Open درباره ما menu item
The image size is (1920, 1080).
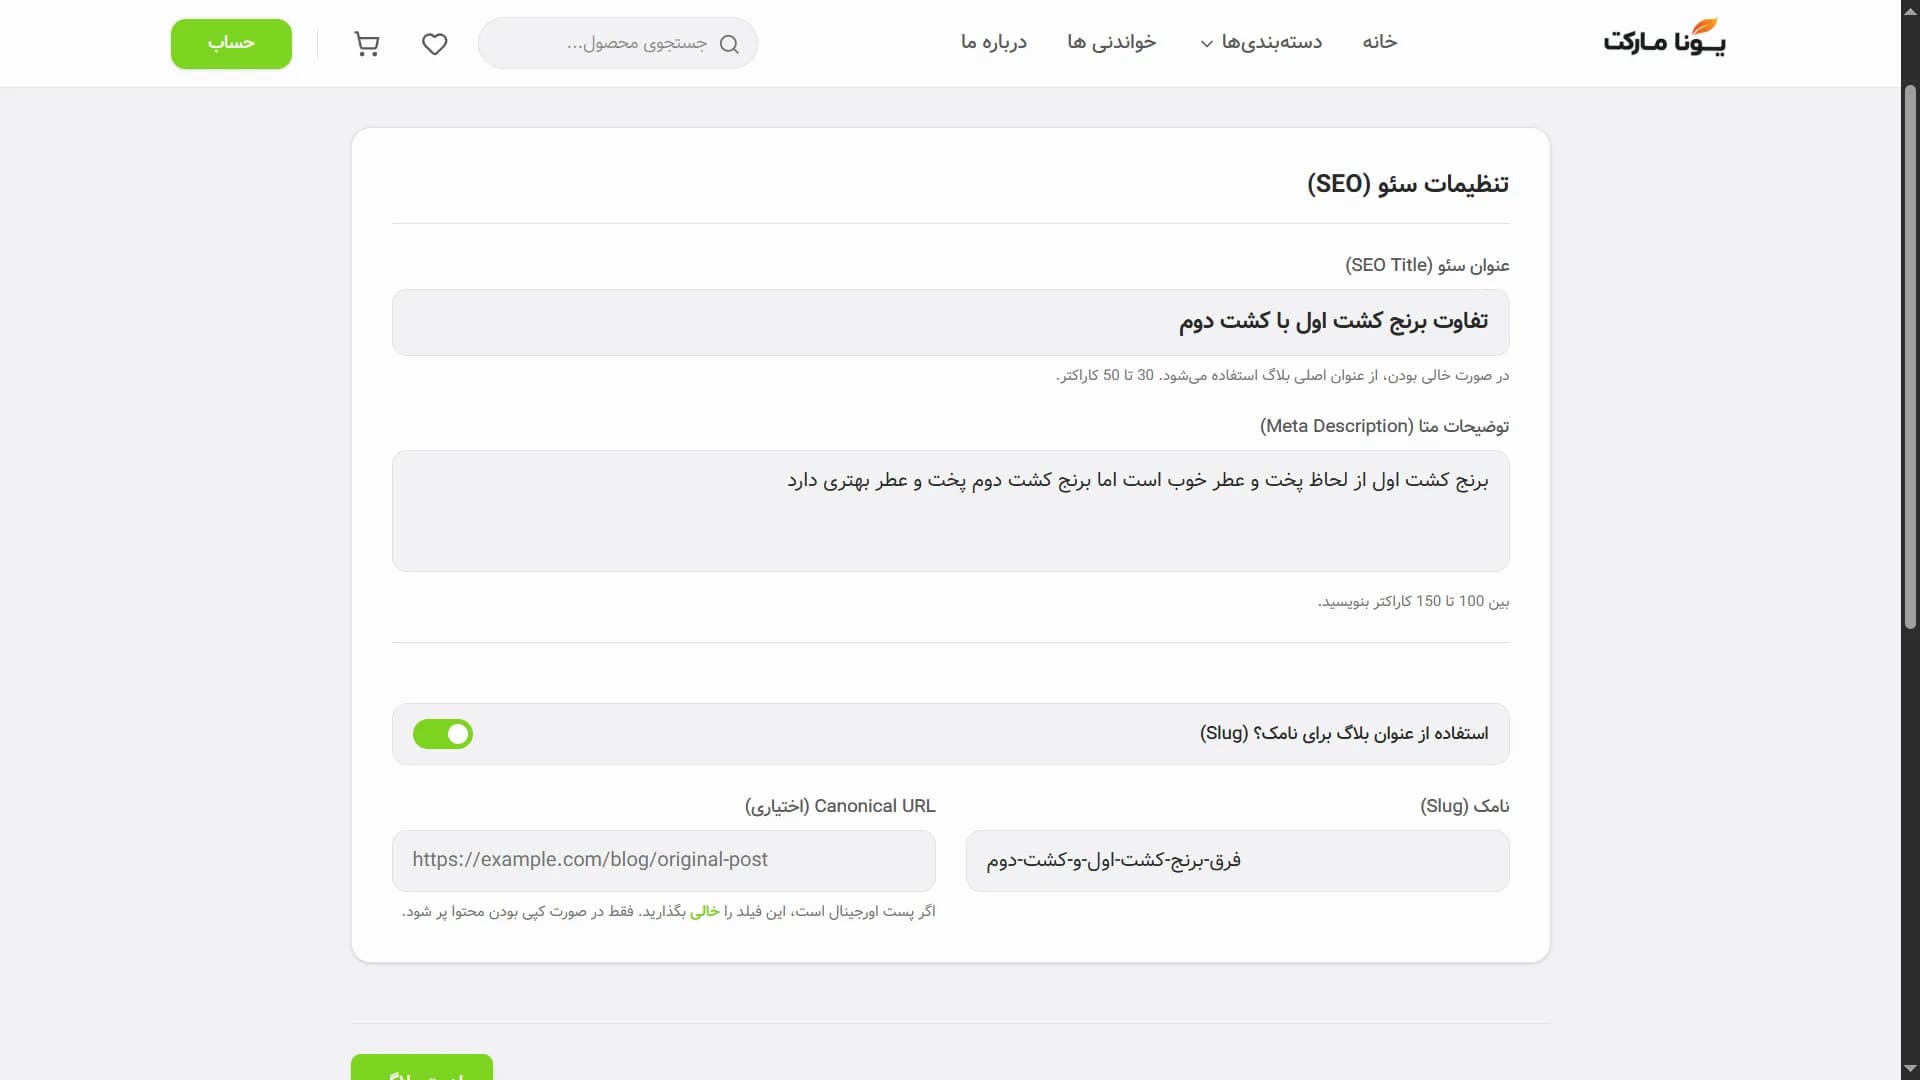[993, 42]
